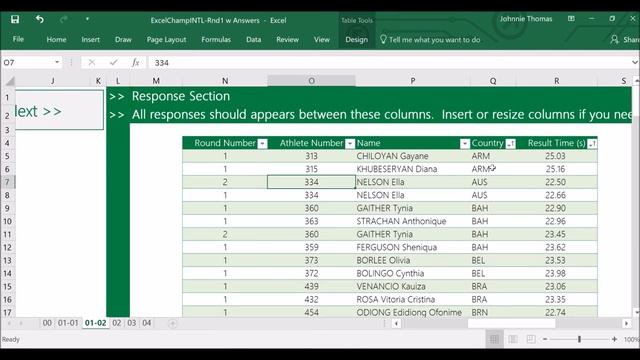
Task: Click the result time 22.50
Action: tap(556, 182)
